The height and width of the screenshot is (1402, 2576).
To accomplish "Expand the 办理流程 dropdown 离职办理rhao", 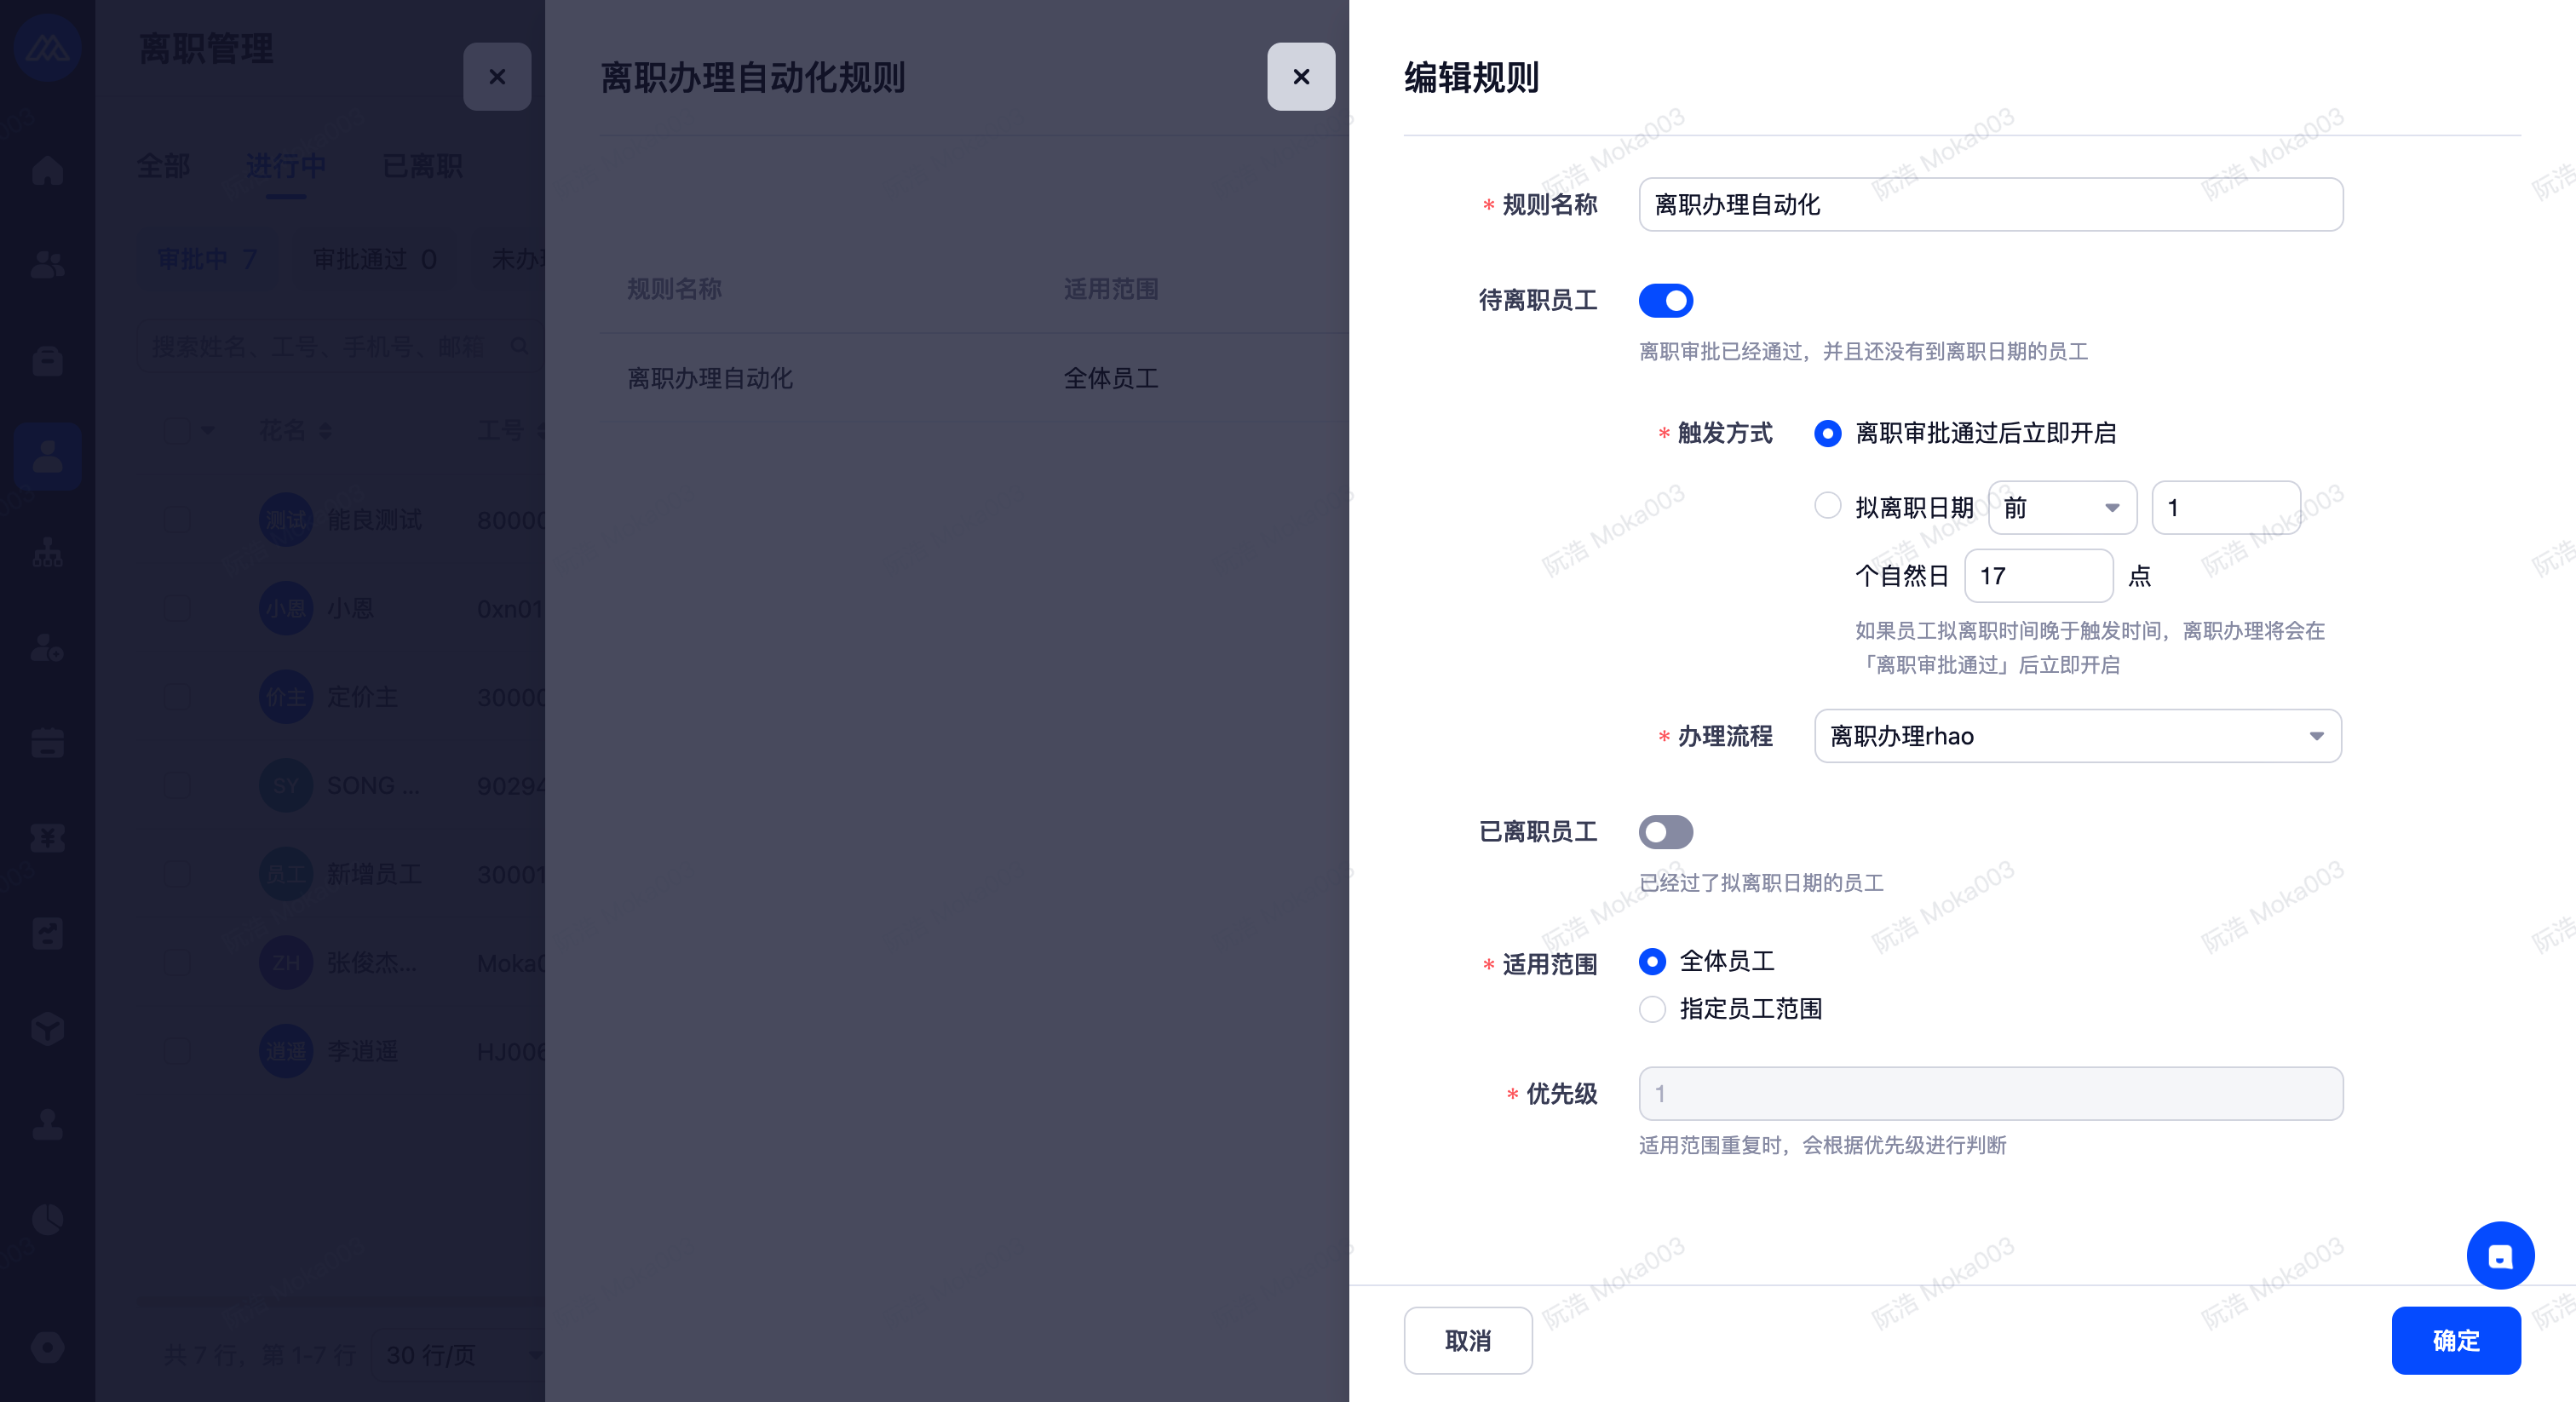I will 2077,736.
